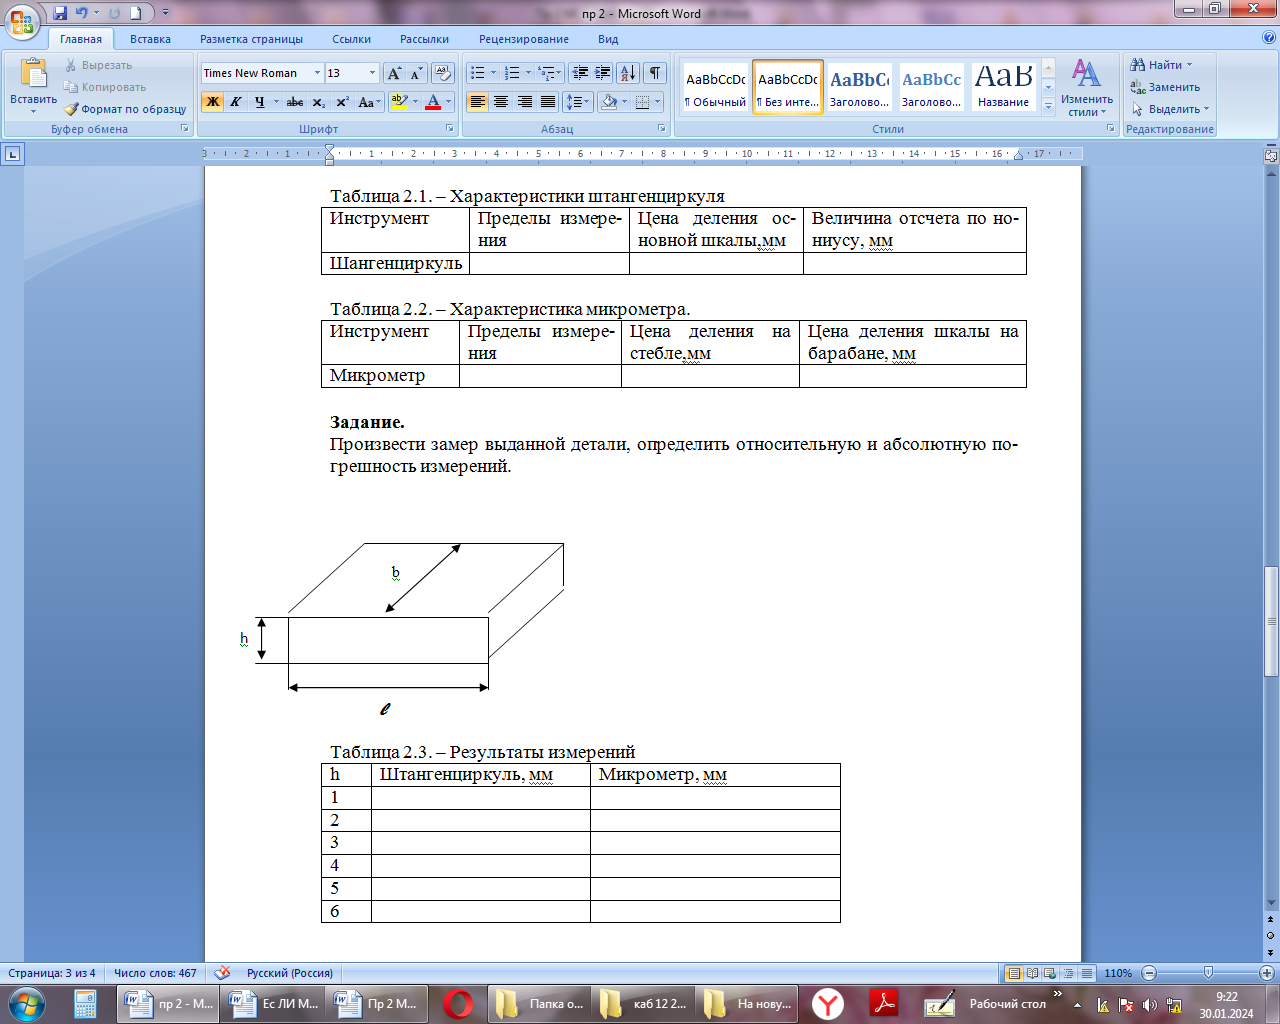
Task: Click the Shrink Font icon
Action: pos(416,73)
